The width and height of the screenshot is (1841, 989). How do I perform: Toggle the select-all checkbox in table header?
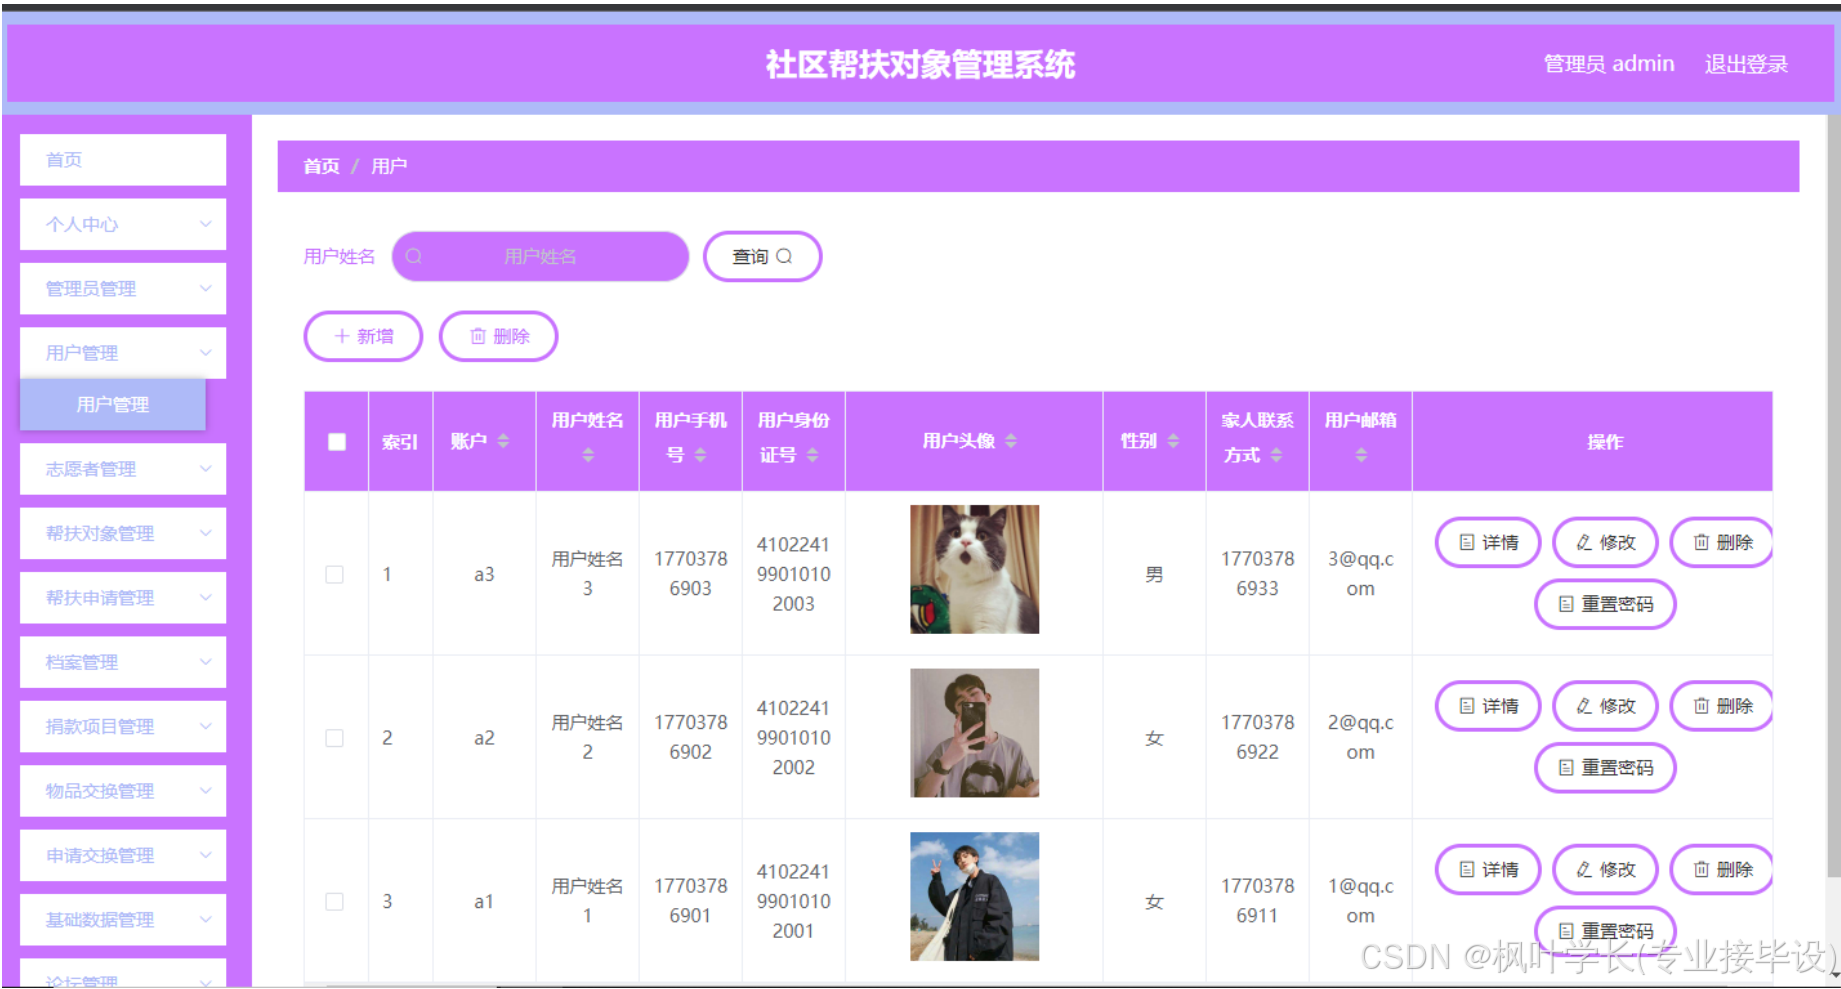tap(337, 442)
